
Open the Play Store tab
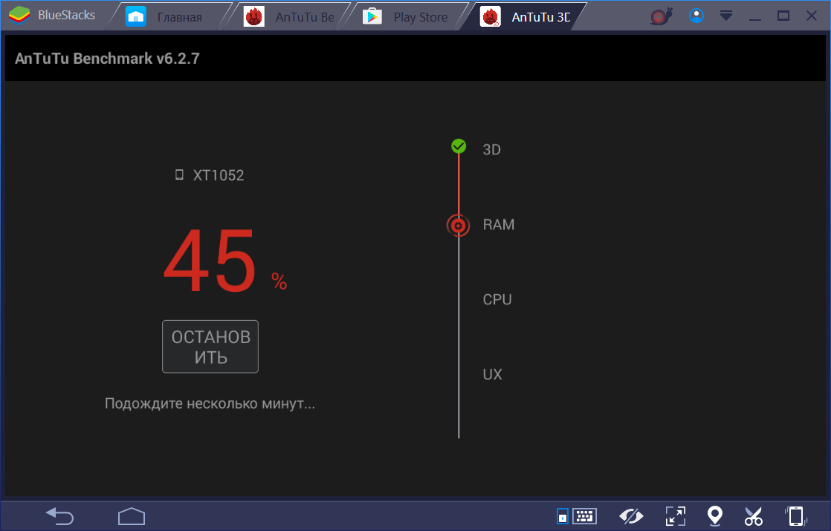(x=407, y=17)
